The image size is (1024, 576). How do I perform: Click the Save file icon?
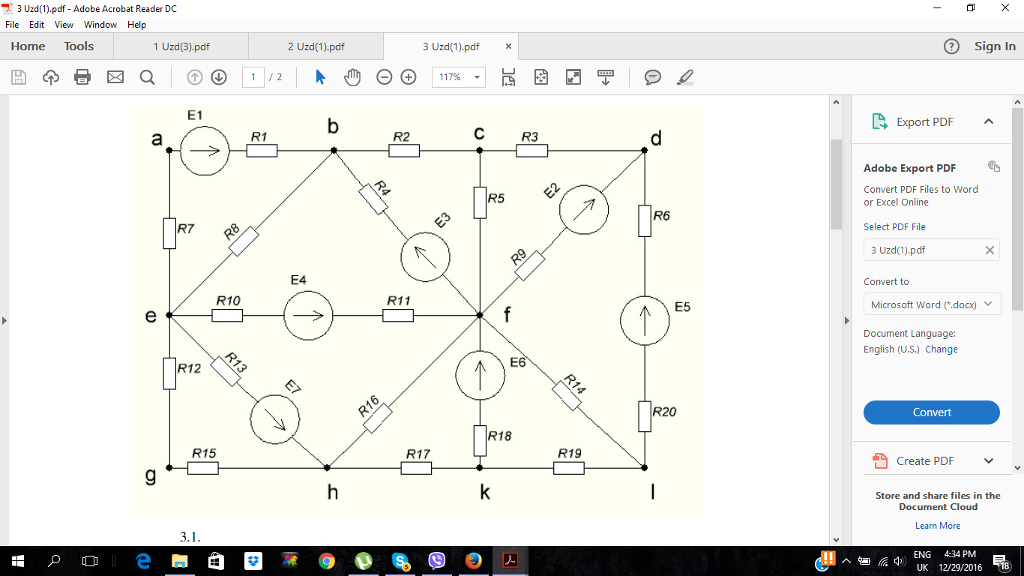(18, 76)
